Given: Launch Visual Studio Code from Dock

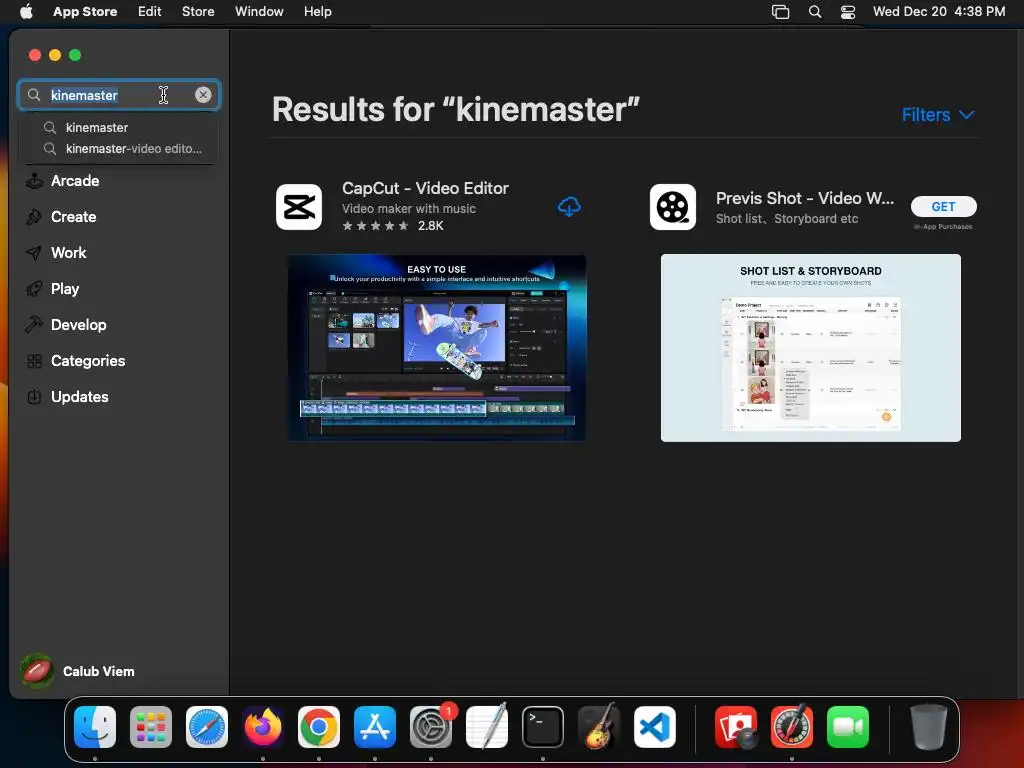Looking at the screenshot, I should pos(654,727).
